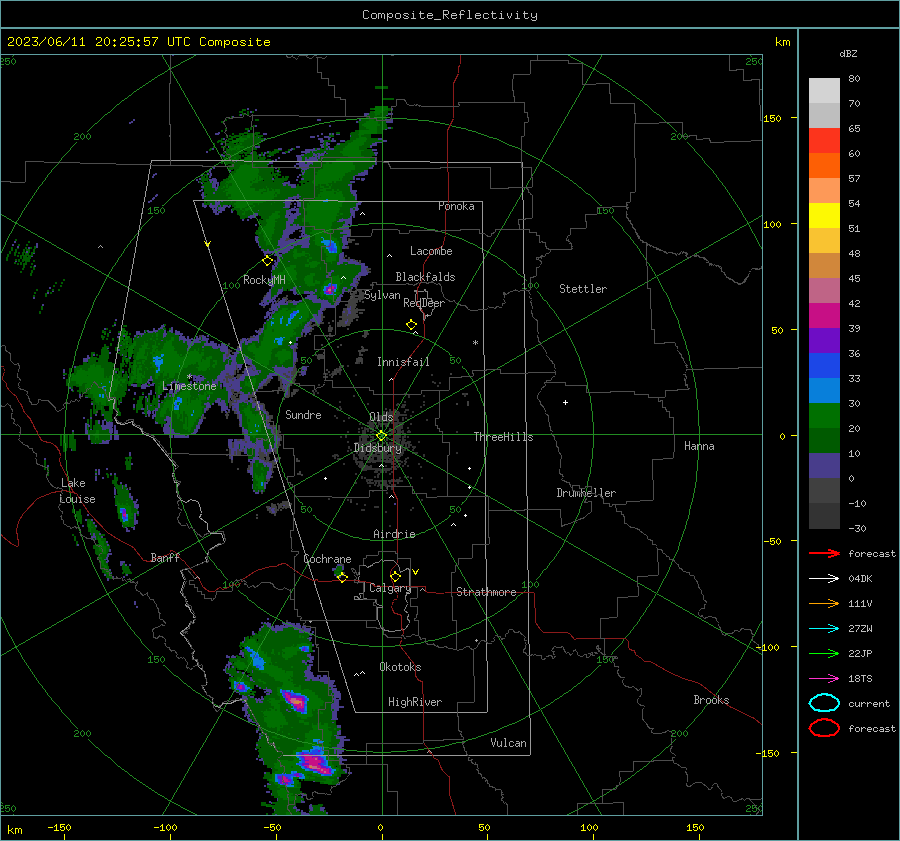Click the Innisfail label
The image size is (900, 841).
pyautogui.click(x=403, y=362)
